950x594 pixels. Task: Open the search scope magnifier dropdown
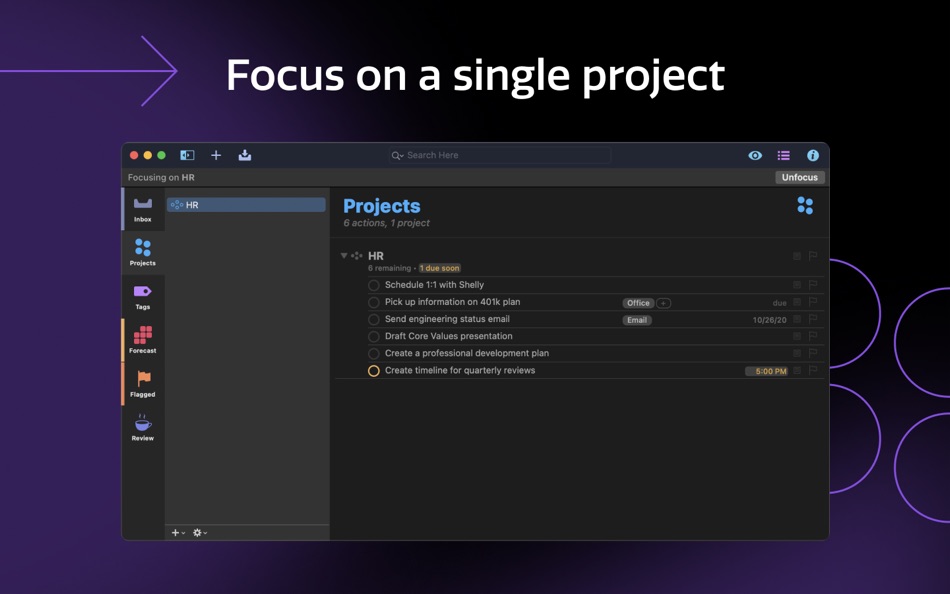(397, 156)
